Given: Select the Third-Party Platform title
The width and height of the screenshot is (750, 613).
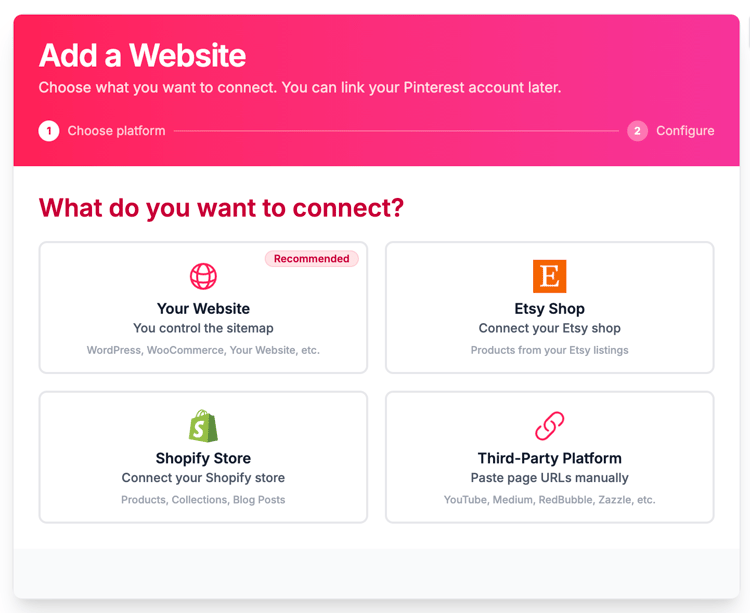Looking at the screenshot, I should 549,459.
